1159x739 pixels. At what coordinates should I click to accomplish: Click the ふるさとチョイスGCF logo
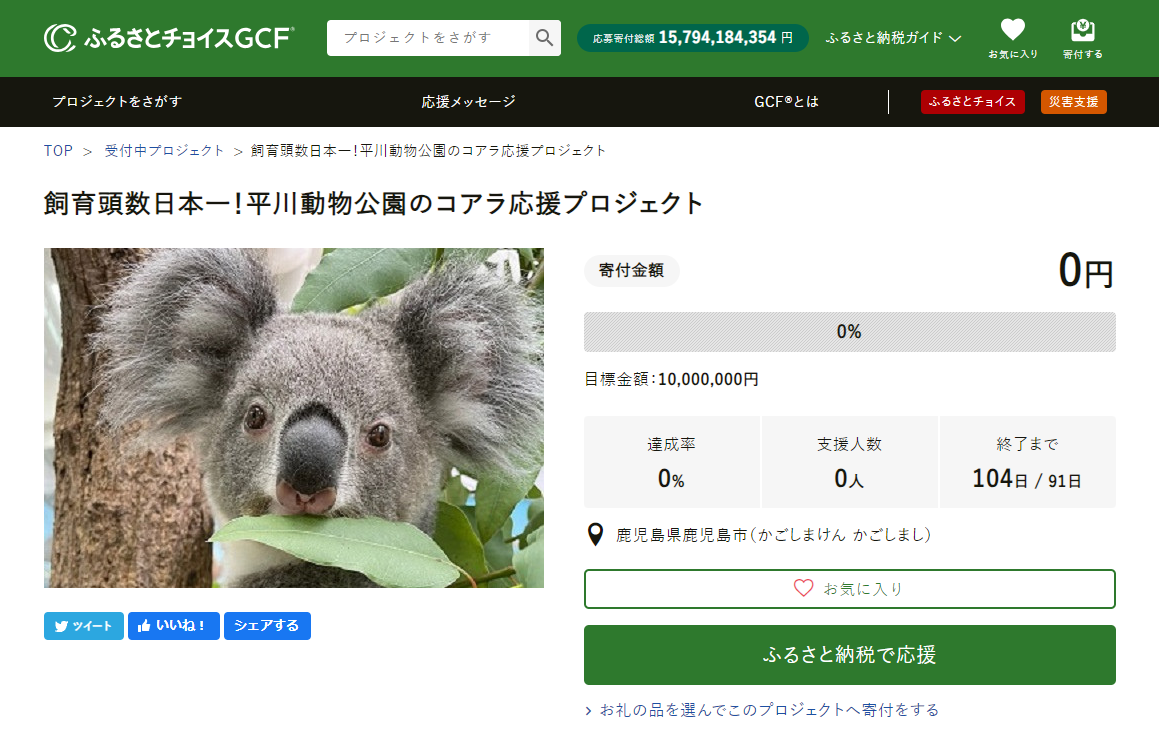[168, 38]
